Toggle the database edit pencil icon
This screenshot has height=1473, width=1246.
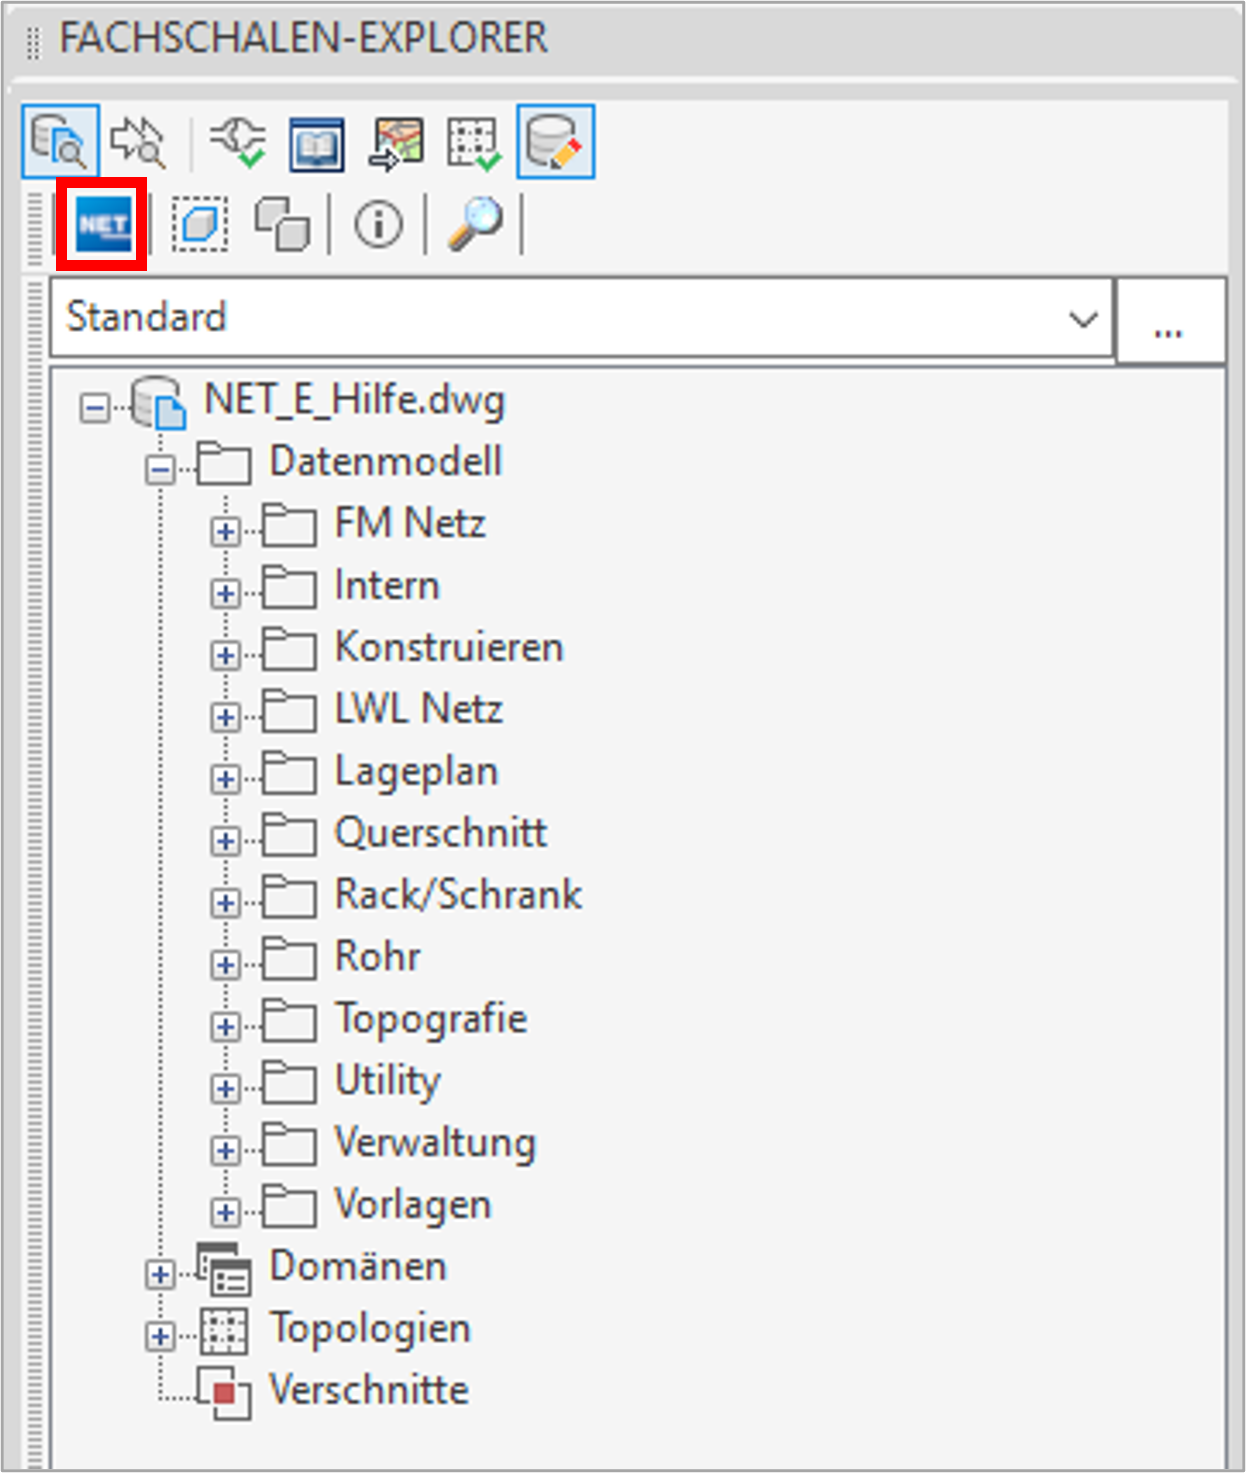pos(555,141)
